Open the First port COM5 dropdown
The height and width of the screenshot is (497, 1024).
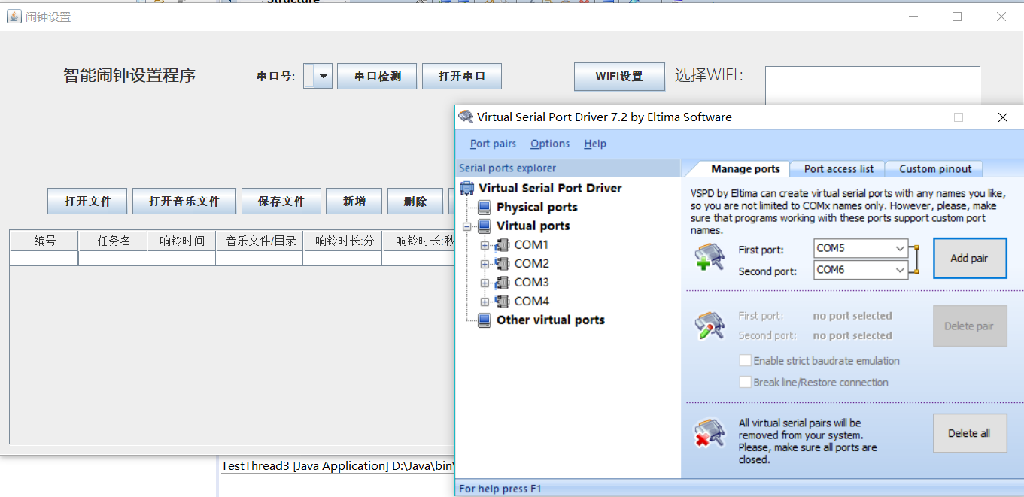[x=861, y=249]
